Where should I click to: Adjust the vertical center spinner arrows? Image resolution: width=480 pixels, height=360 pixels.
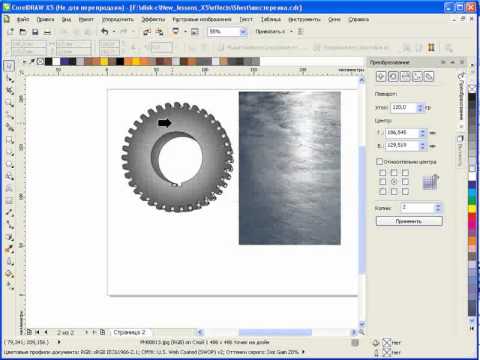423,146
